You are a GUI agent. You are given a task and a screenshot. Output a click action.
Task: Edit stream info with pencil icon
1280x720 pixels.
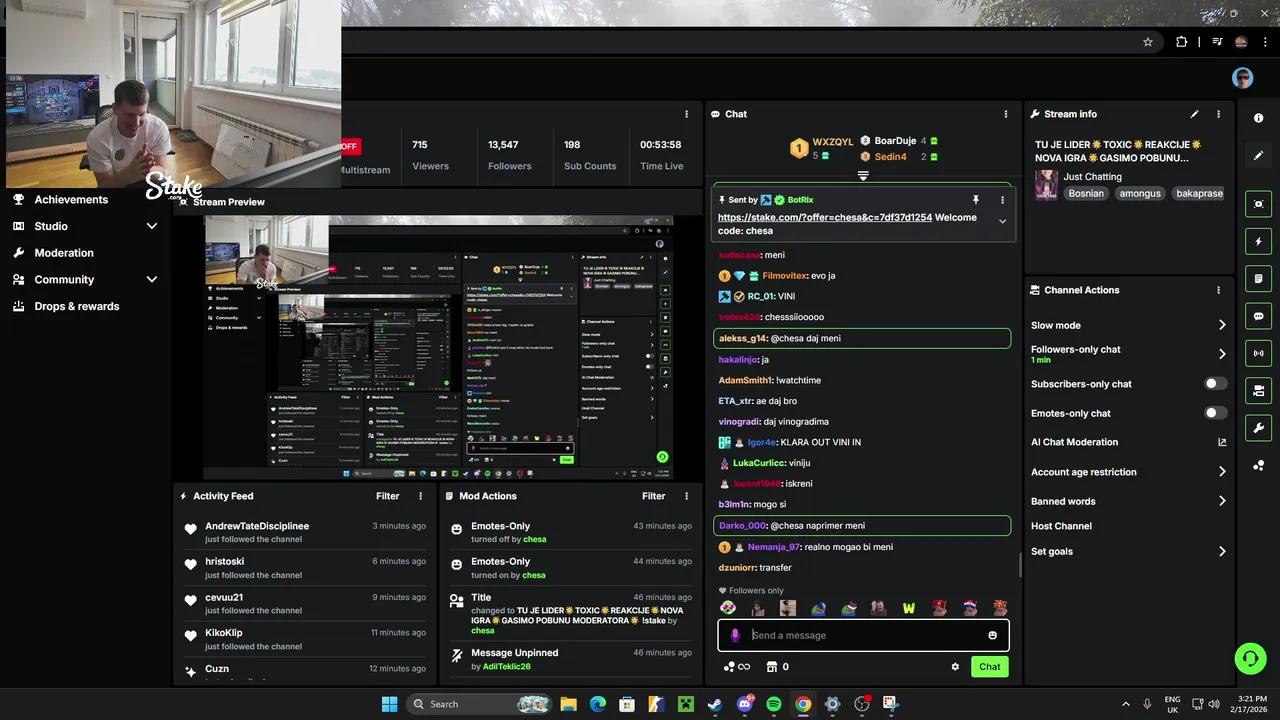(x=1194, y=114)
